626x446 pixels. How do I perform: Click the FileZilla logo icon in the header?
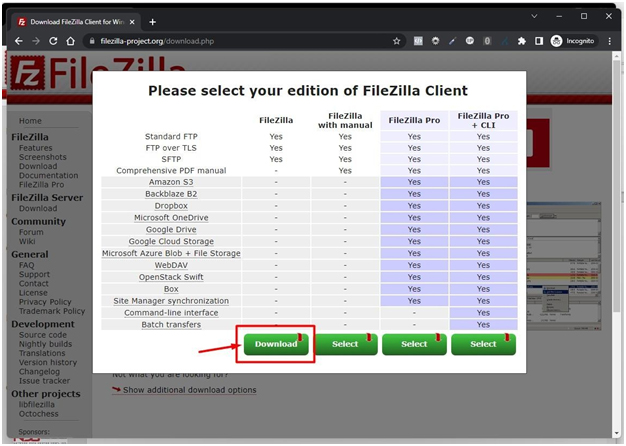27,73
